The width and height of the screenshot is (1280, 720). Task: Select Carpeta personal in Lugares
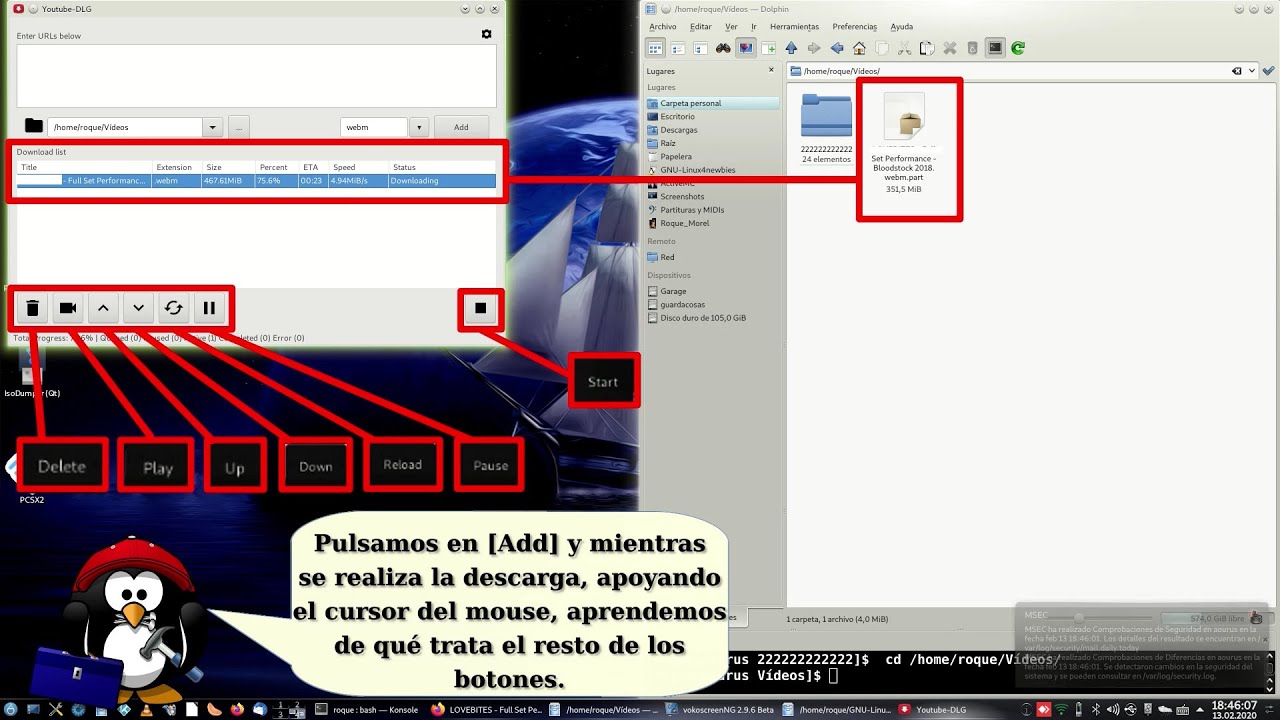click(x=713, y=103)
